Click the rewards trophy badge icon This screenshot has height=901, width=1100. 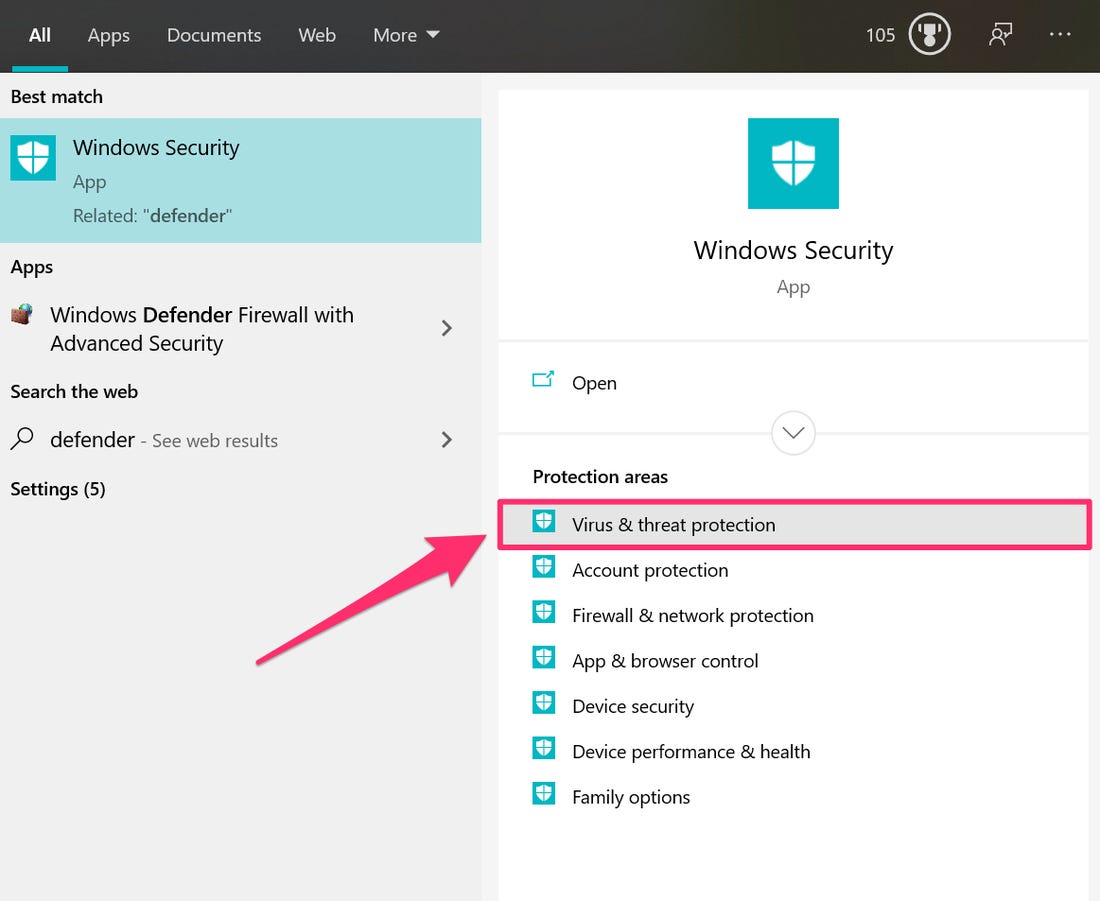coord(930,34)
